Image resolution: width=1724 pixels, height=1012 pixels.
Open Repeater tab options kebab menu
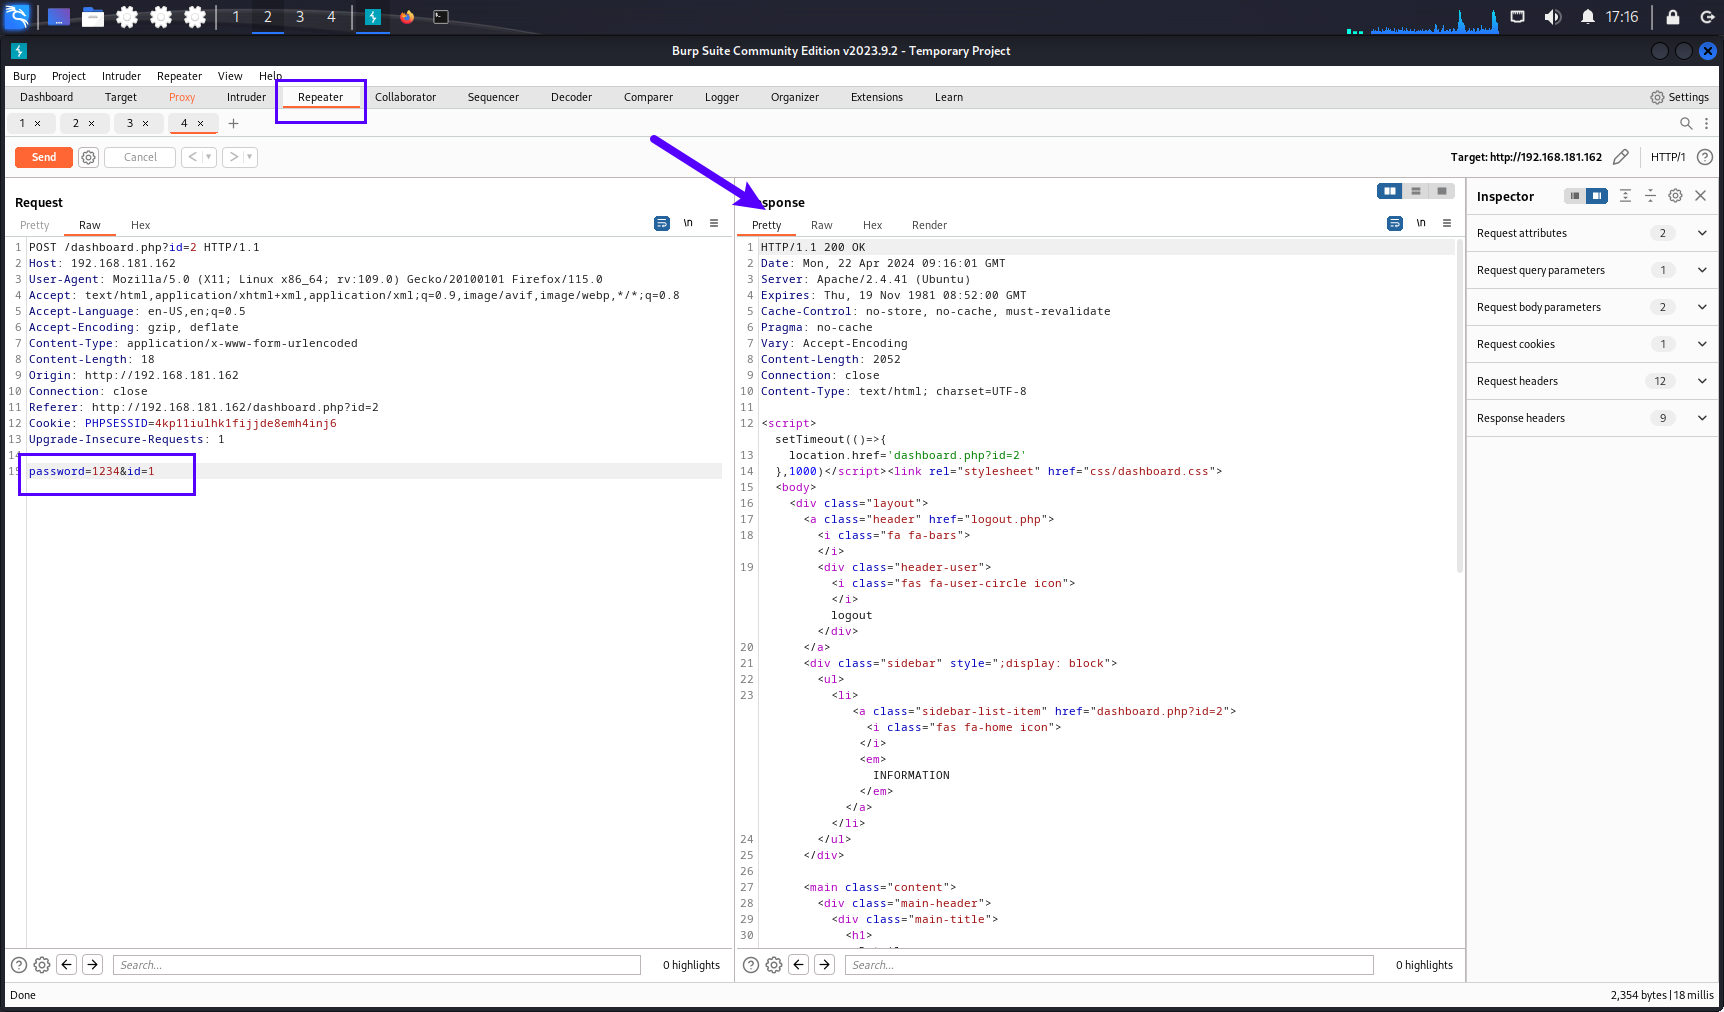pos(1706,123)
